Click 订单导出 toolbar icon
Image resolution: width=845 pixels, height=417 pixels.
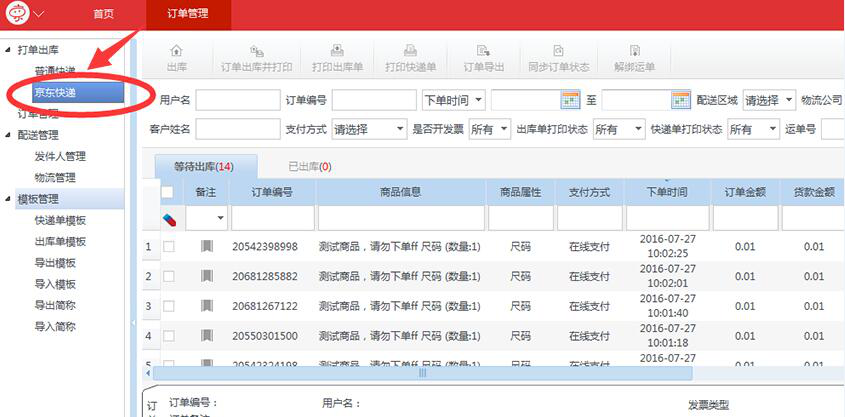coord(483,51)
